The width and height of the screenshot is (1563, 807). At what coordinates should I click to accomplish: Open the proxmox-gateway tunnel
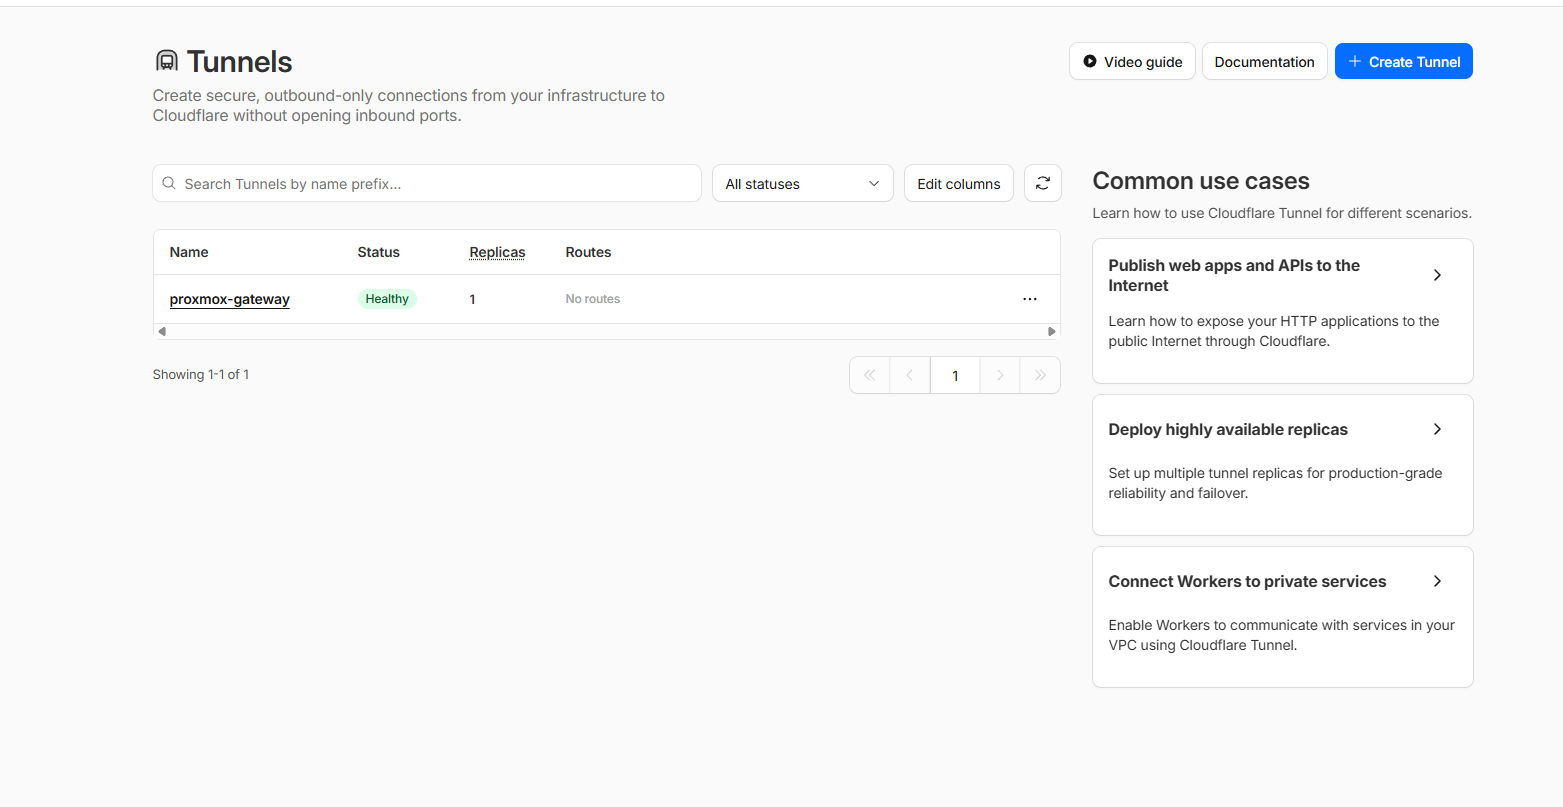click(230, 299)
